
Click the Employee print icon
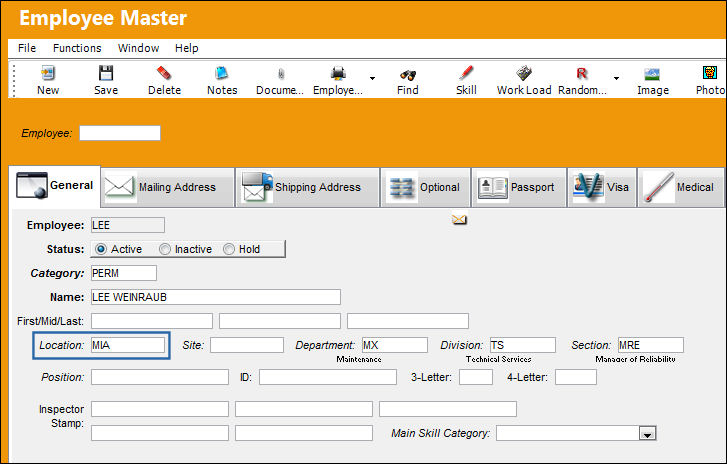click(x=338, y=73)
